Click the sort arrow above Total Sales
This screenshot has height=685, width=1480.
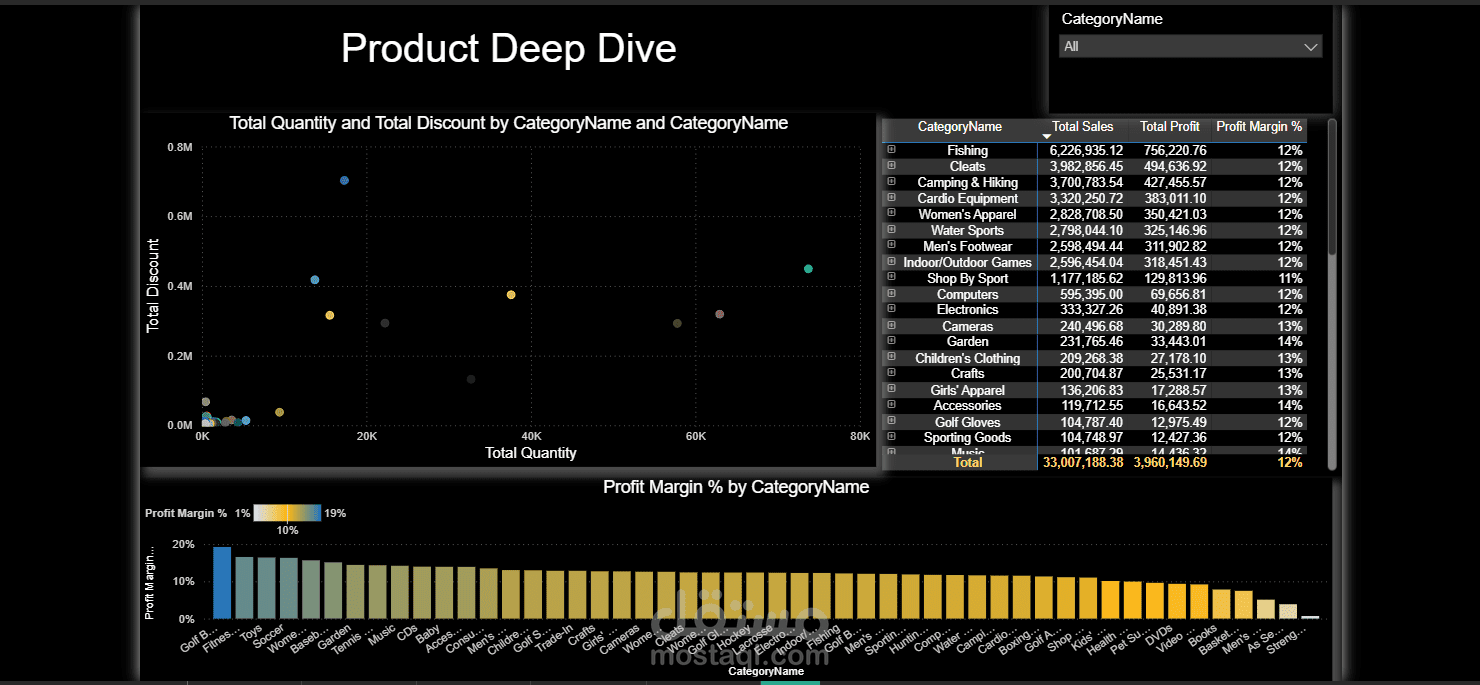[1047, 136]
